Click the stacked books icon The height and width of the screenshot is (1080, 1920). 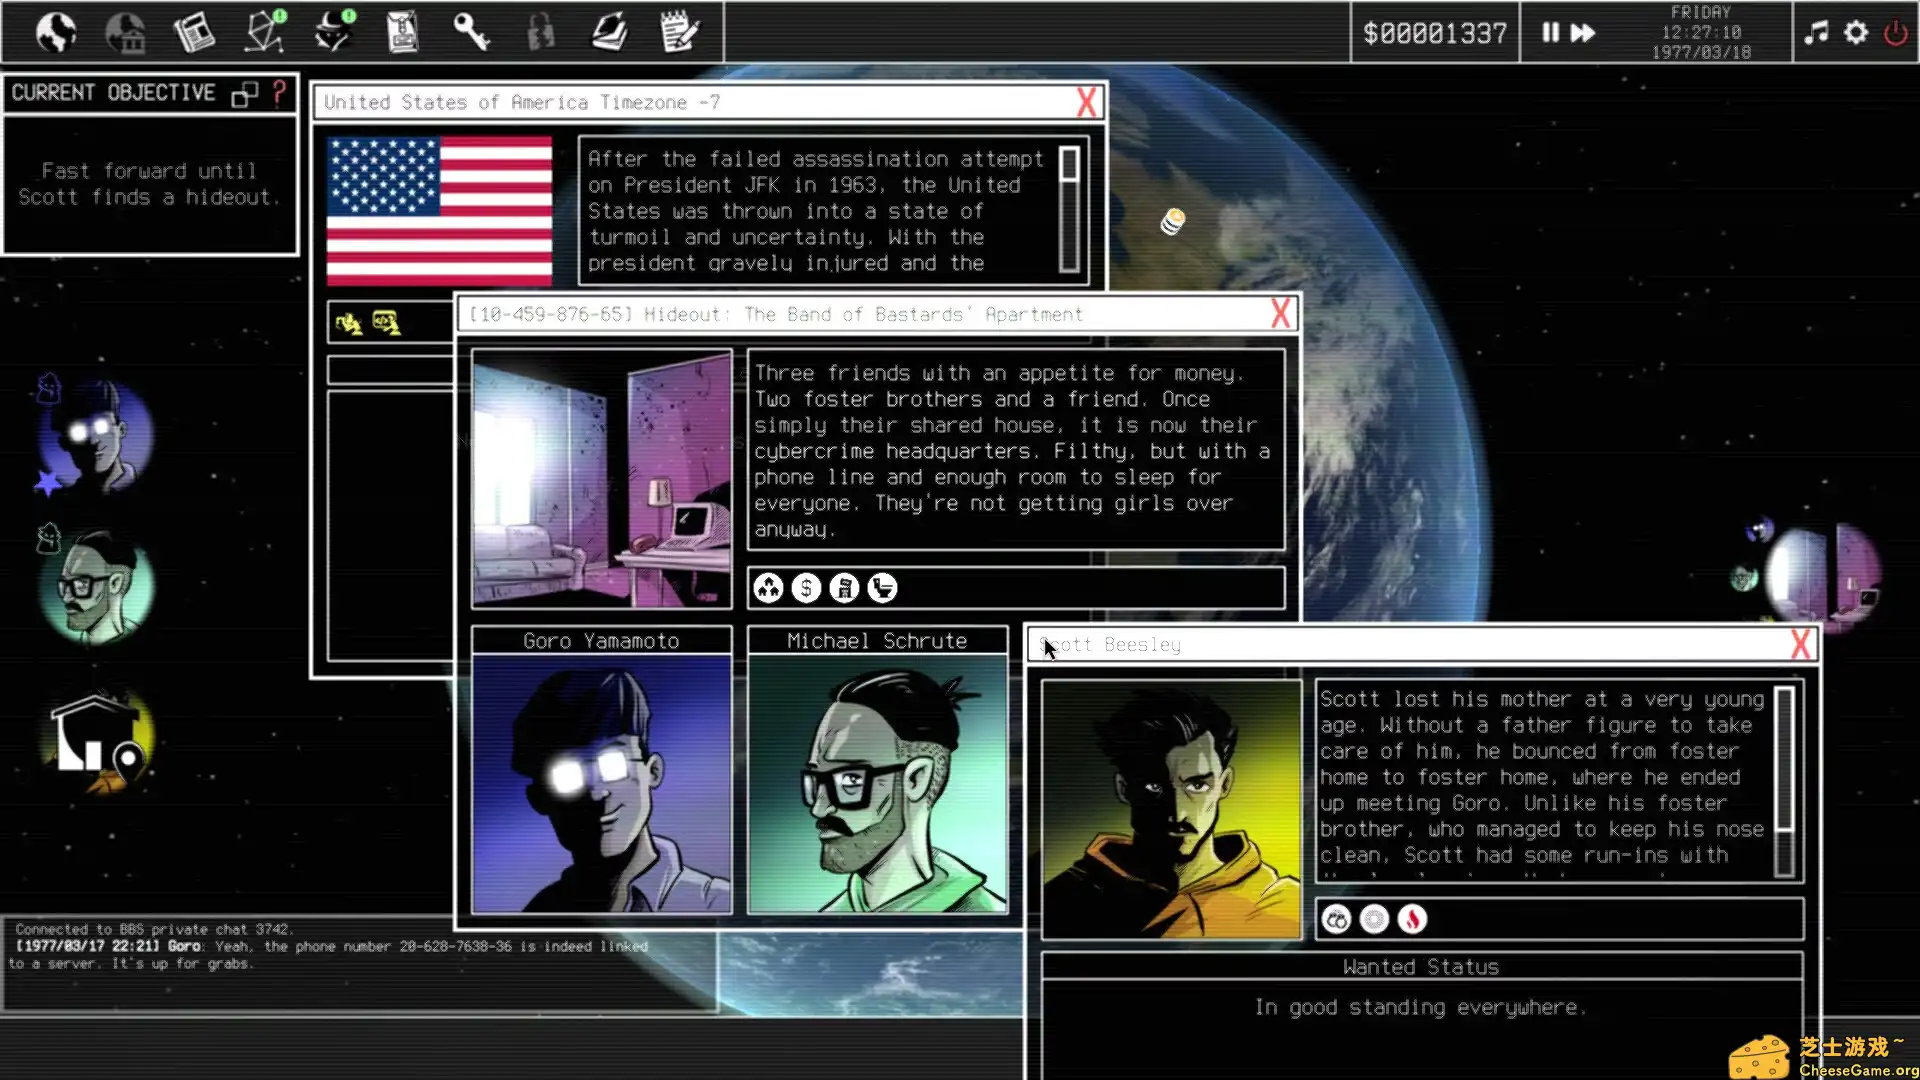click(x=609, y=33)
